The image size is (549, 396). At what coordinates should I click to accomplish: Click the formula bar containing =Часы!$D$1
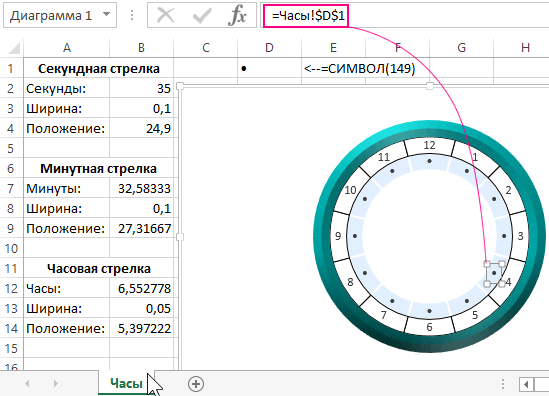pos(406,15)
